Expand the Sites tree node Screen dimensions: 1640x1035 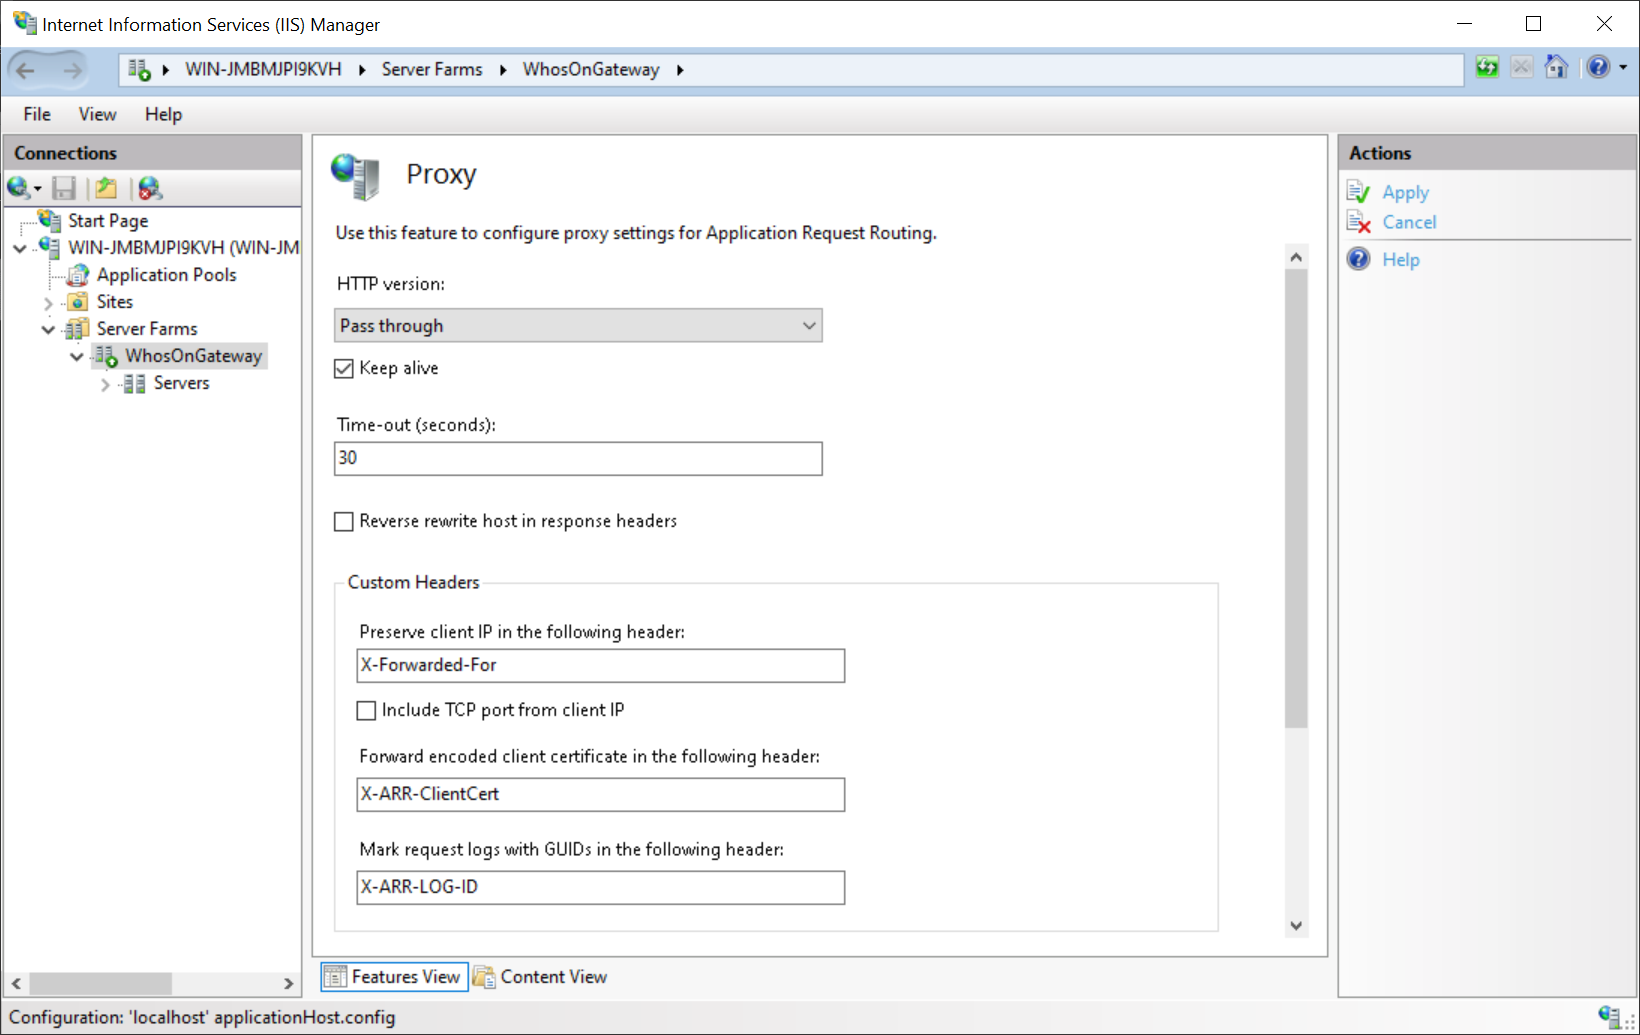pyautogui.click(x=48, y=303)
